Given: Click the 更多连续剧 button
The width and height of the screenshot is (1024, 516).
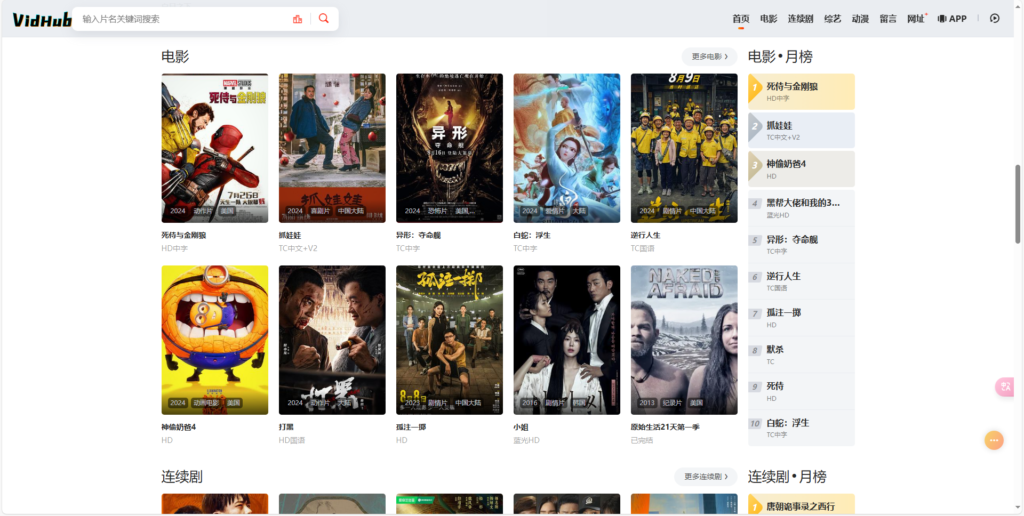Looking at the screenshot, I should (x=706, y=477).
